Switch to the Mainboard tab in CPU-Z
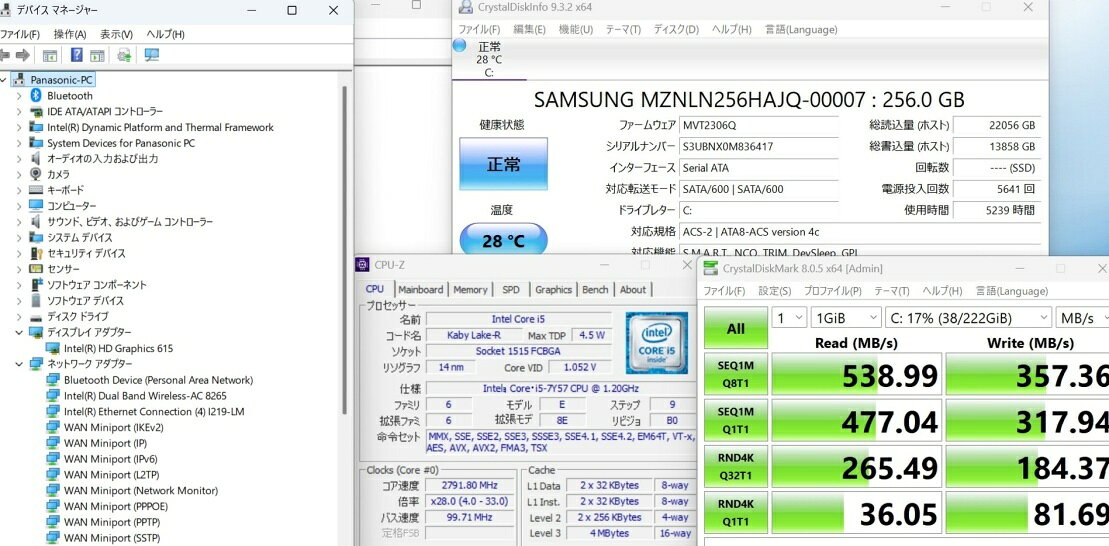 pyautogui.click(x=420, y=290)
